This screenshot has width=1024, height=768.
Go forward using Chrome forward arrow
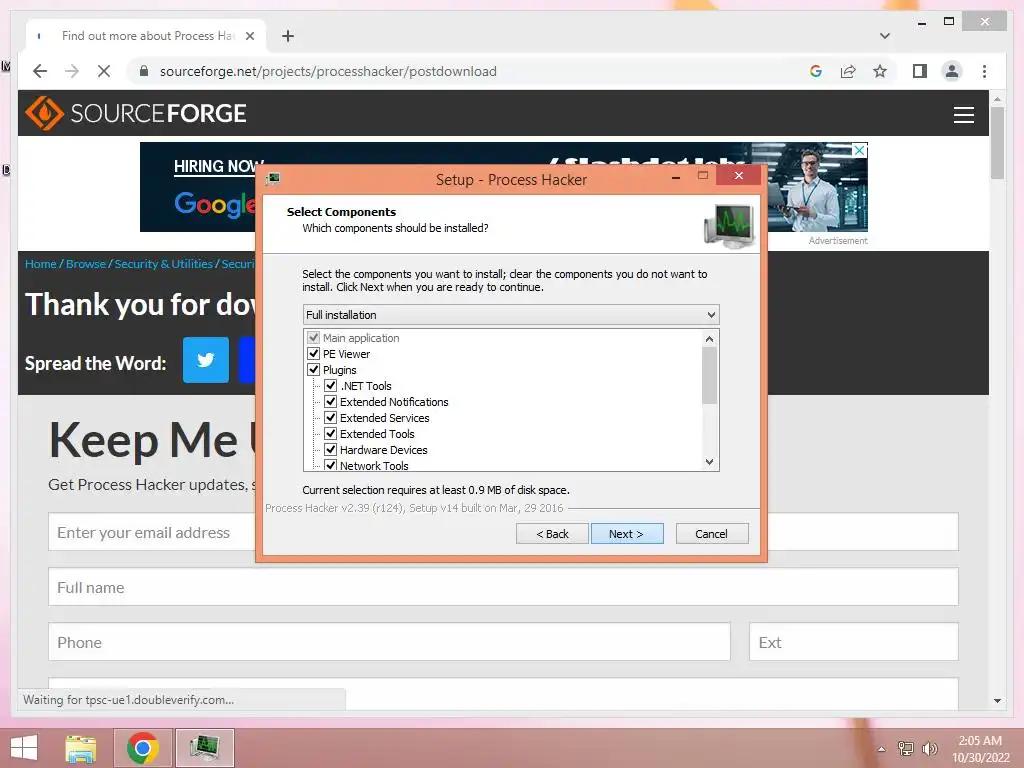pyautogui.click(x=72, y=71)
